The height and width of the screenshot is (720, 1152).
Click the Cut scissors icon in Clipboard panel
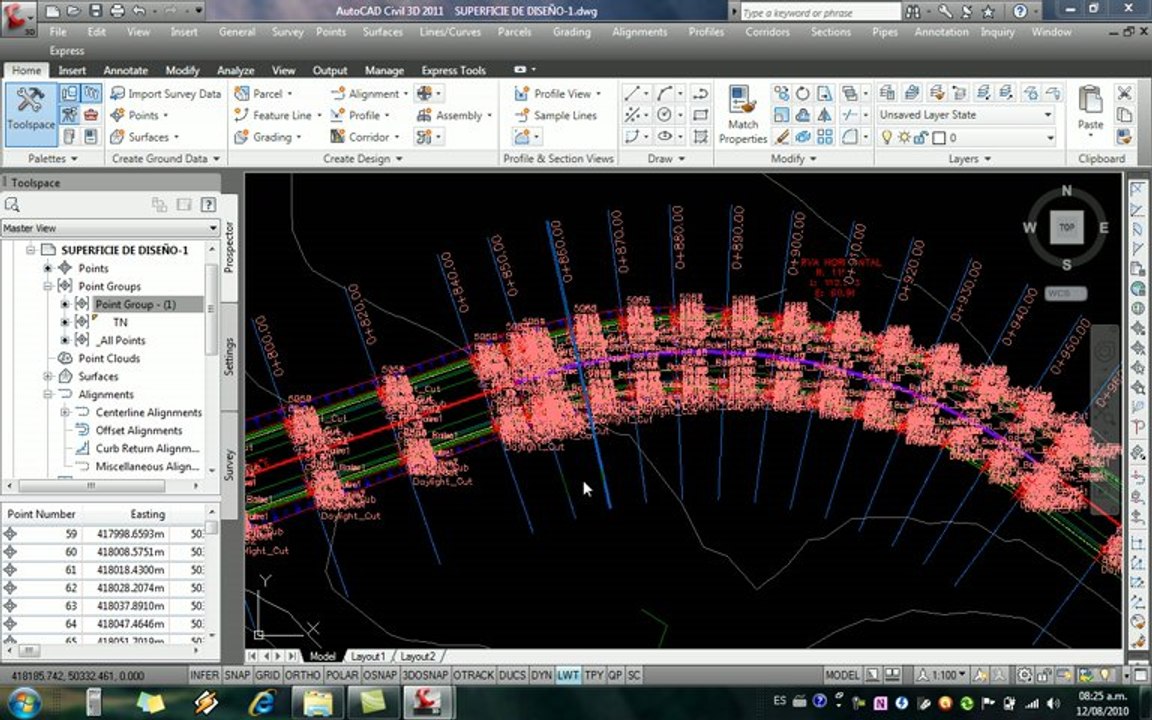[1124, 93]
